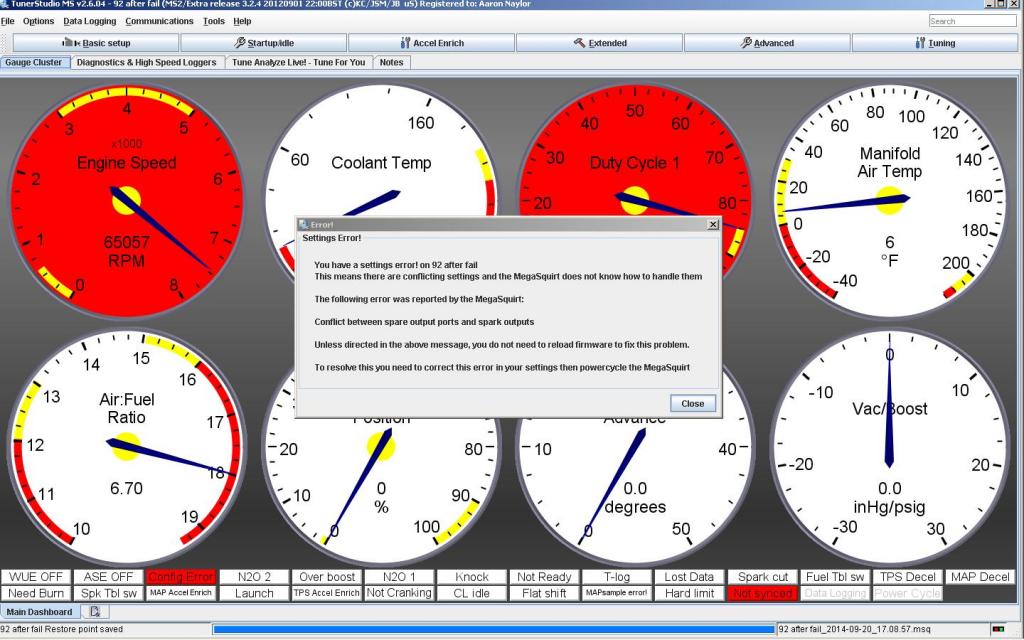Expand the Extended settings menu
Image resolution: width=1024 pixels, height=640 pixels.
[600, 43]
